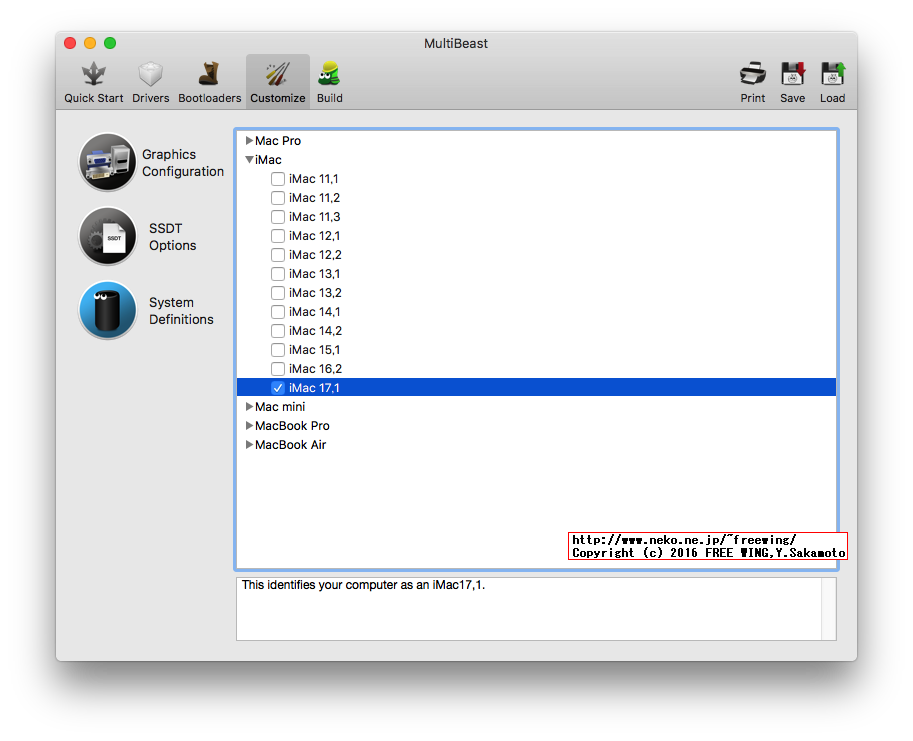Viewport: 913px width, 741px height.
Task: Select the iMac 12,1 row text
Action: [x=314, y=236]
